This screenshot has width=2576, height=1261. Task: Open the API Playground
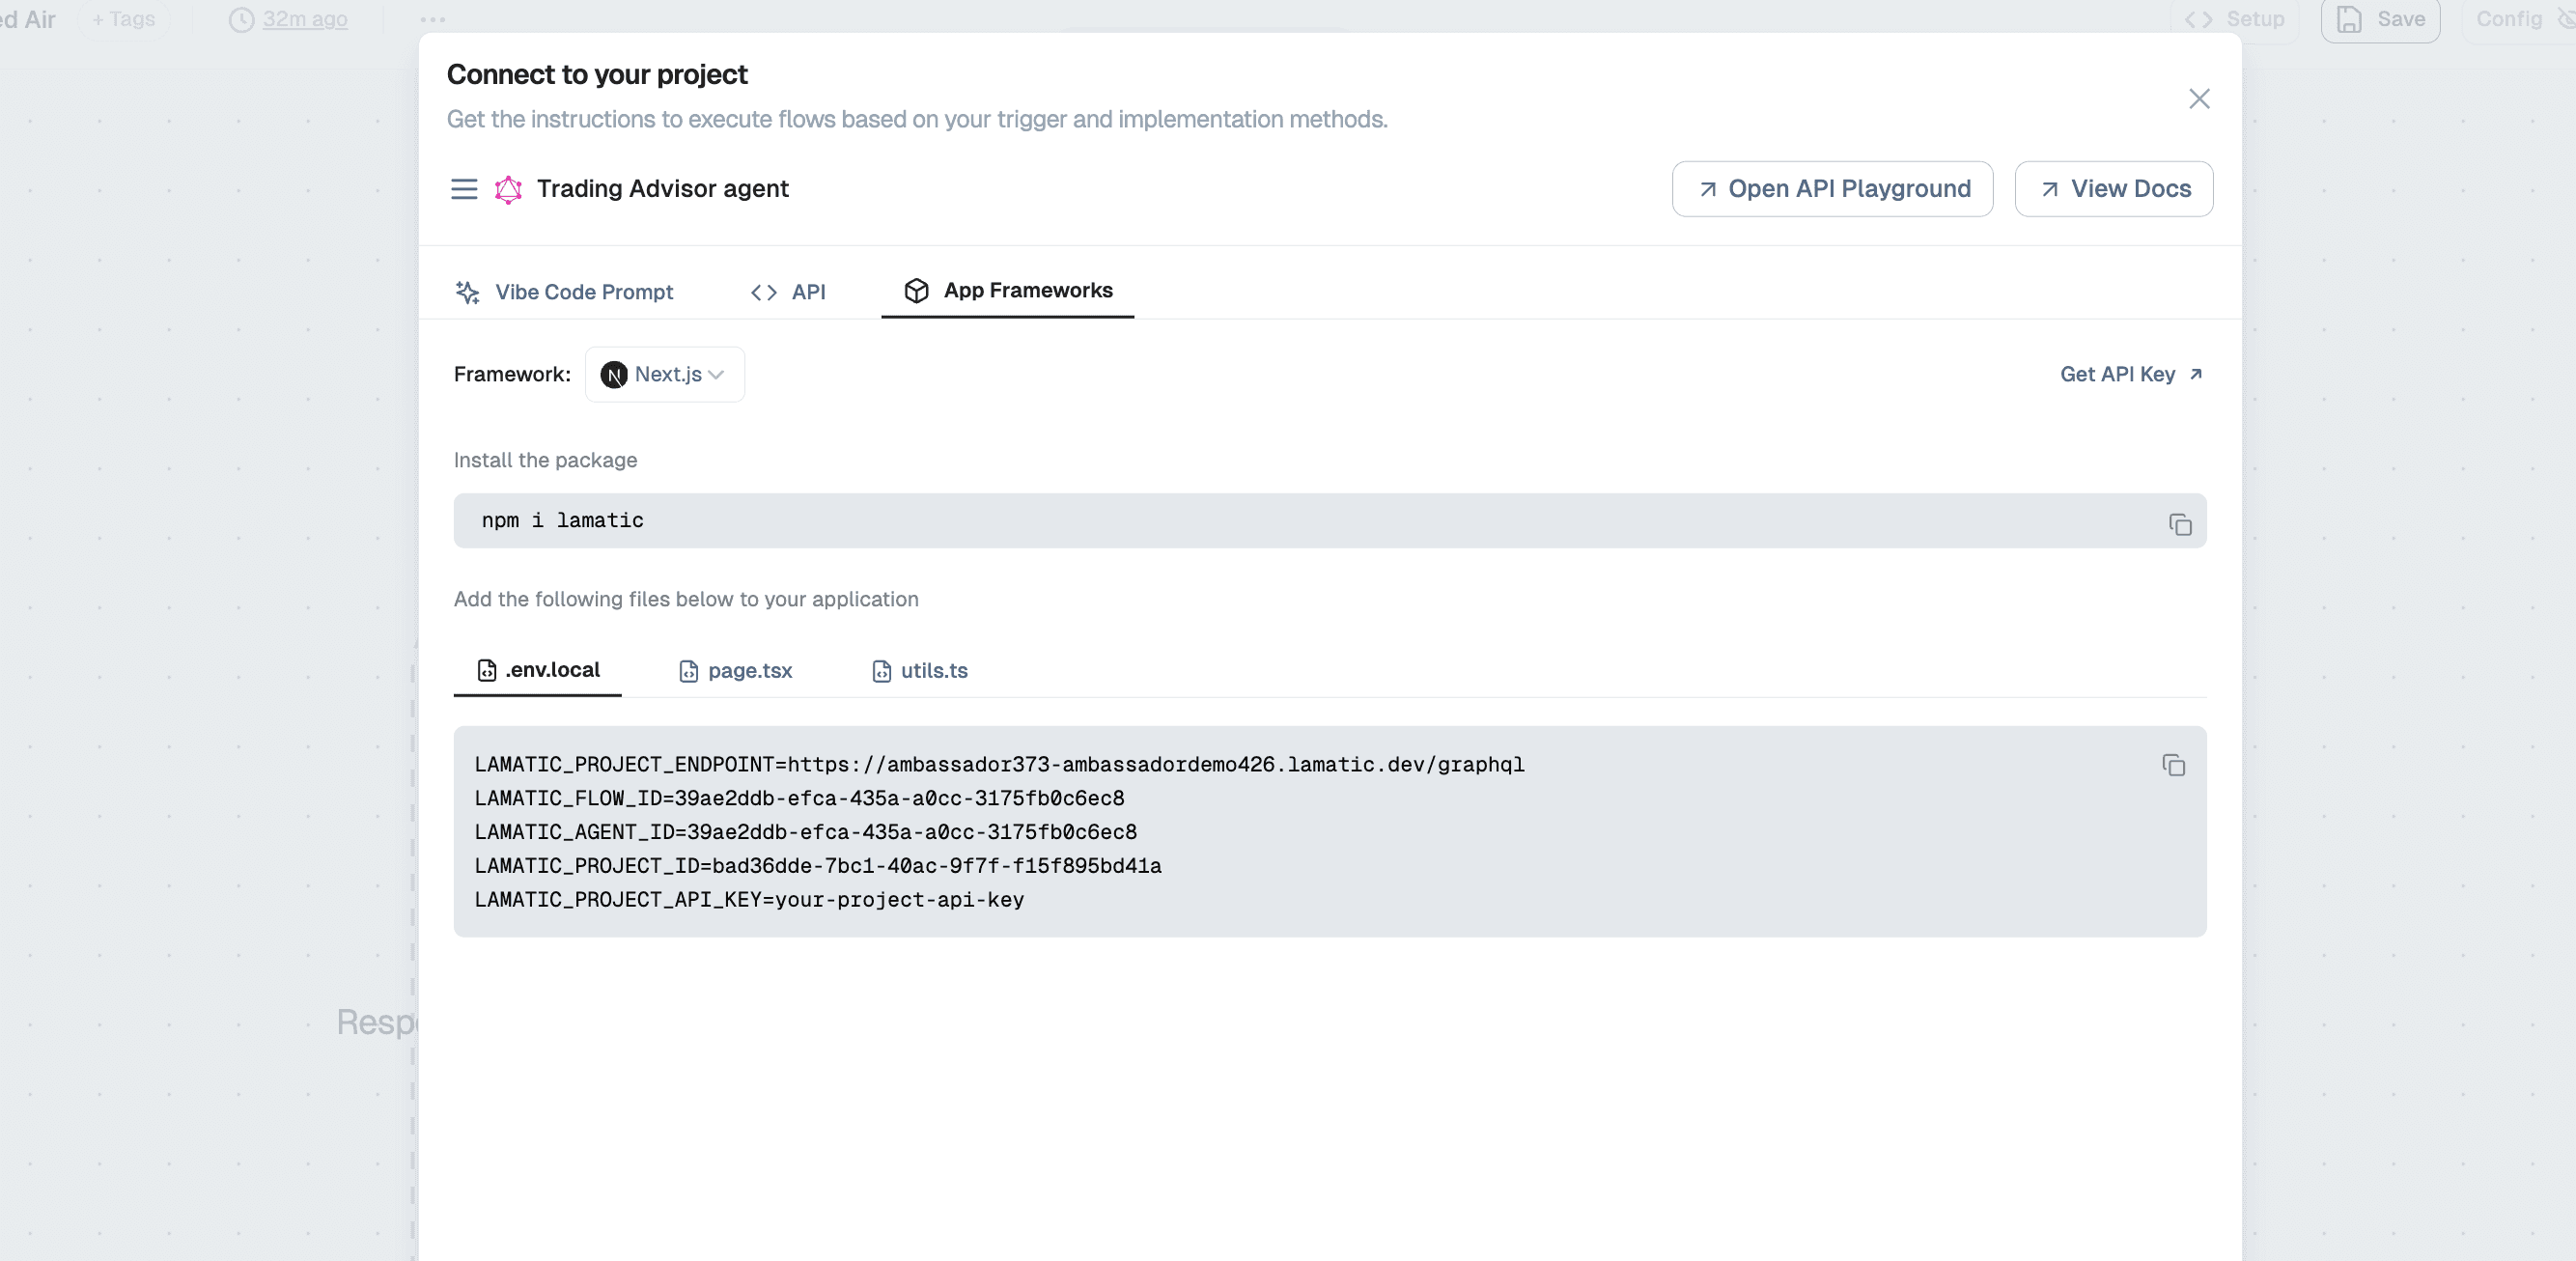(x=1831, y=189)
